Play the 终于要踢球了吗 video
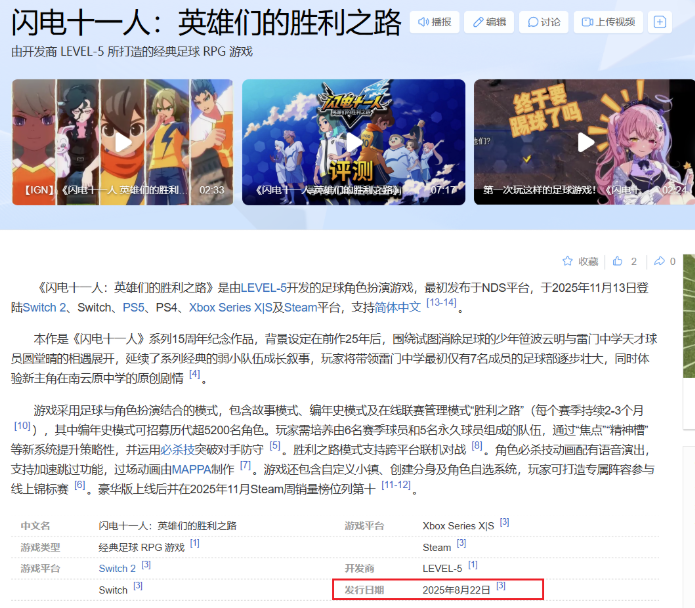This screenshot has height=608, width=695. (x=585, y=142)
